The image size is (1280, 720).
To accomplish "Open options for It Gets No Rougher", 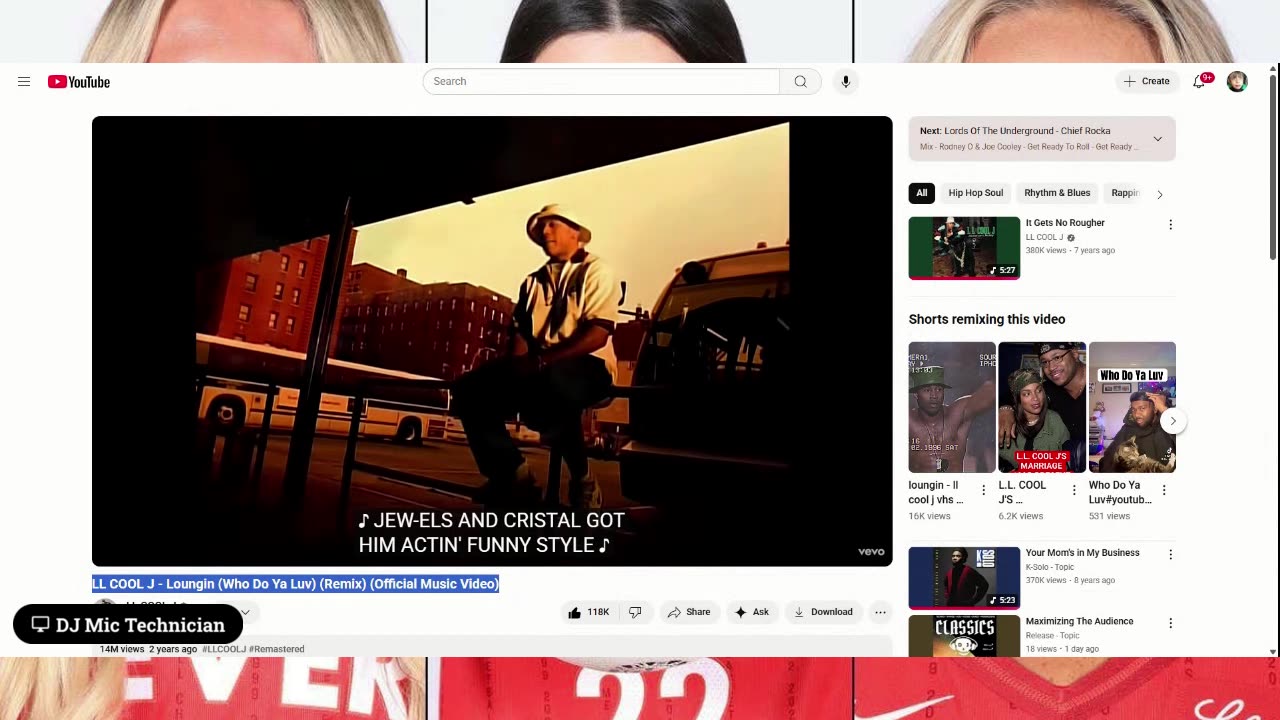I will [1170, 225].
